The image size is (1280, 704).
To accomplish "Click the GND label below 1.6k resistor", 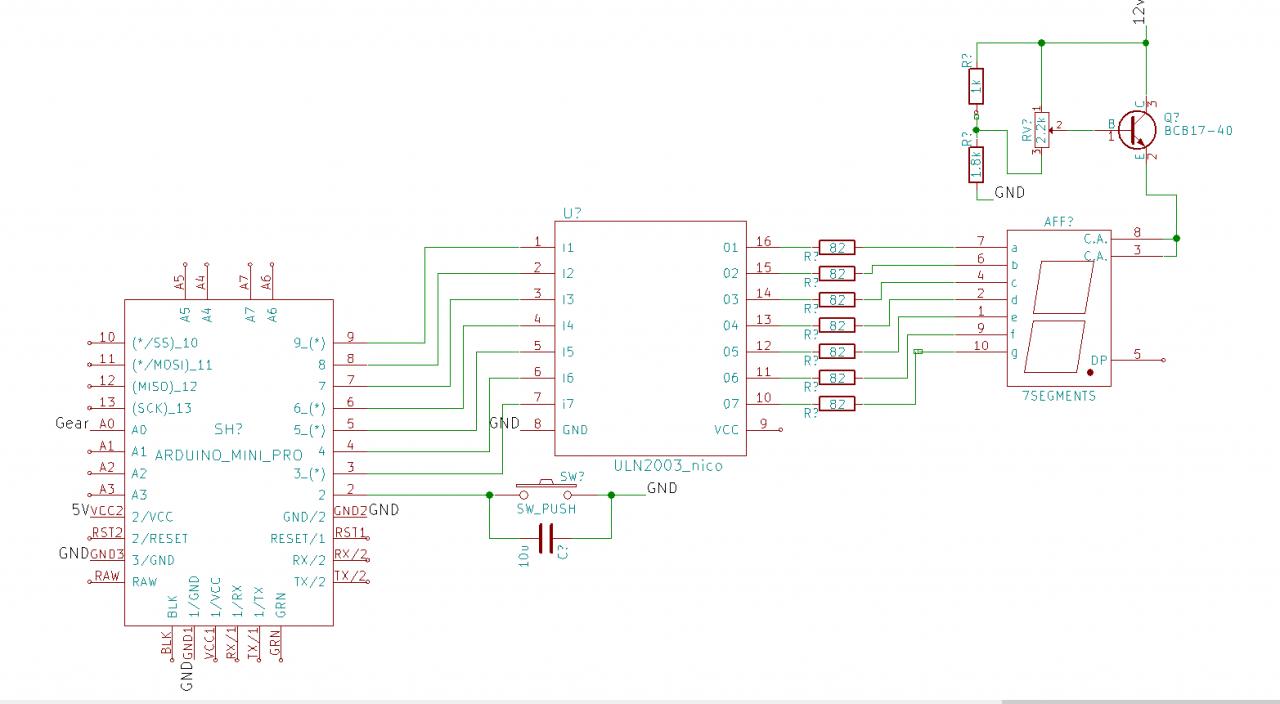I will pyautogui.click(x=1009, y=192).
